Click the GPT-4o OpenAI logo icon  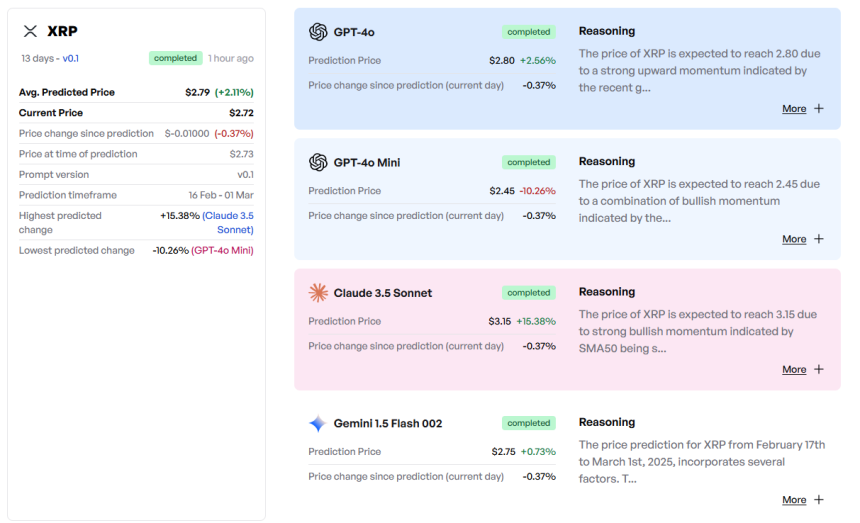318,32
